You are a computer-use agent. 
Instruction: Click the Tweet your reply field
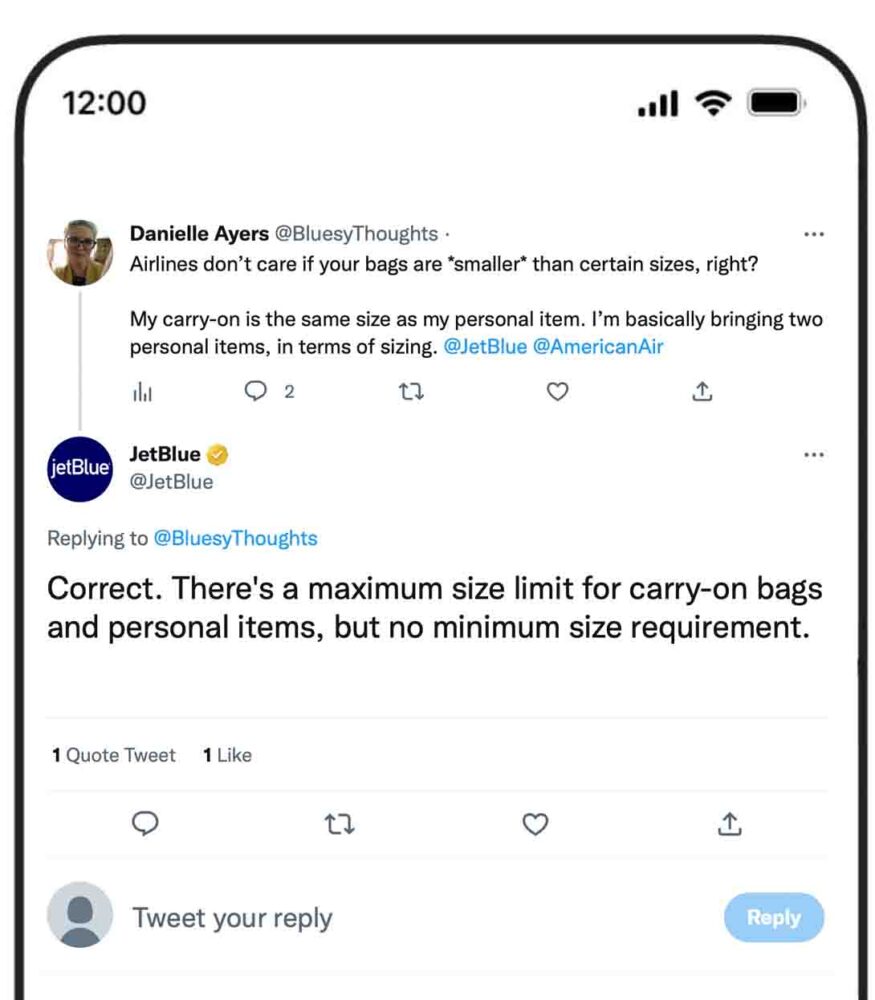235,917
